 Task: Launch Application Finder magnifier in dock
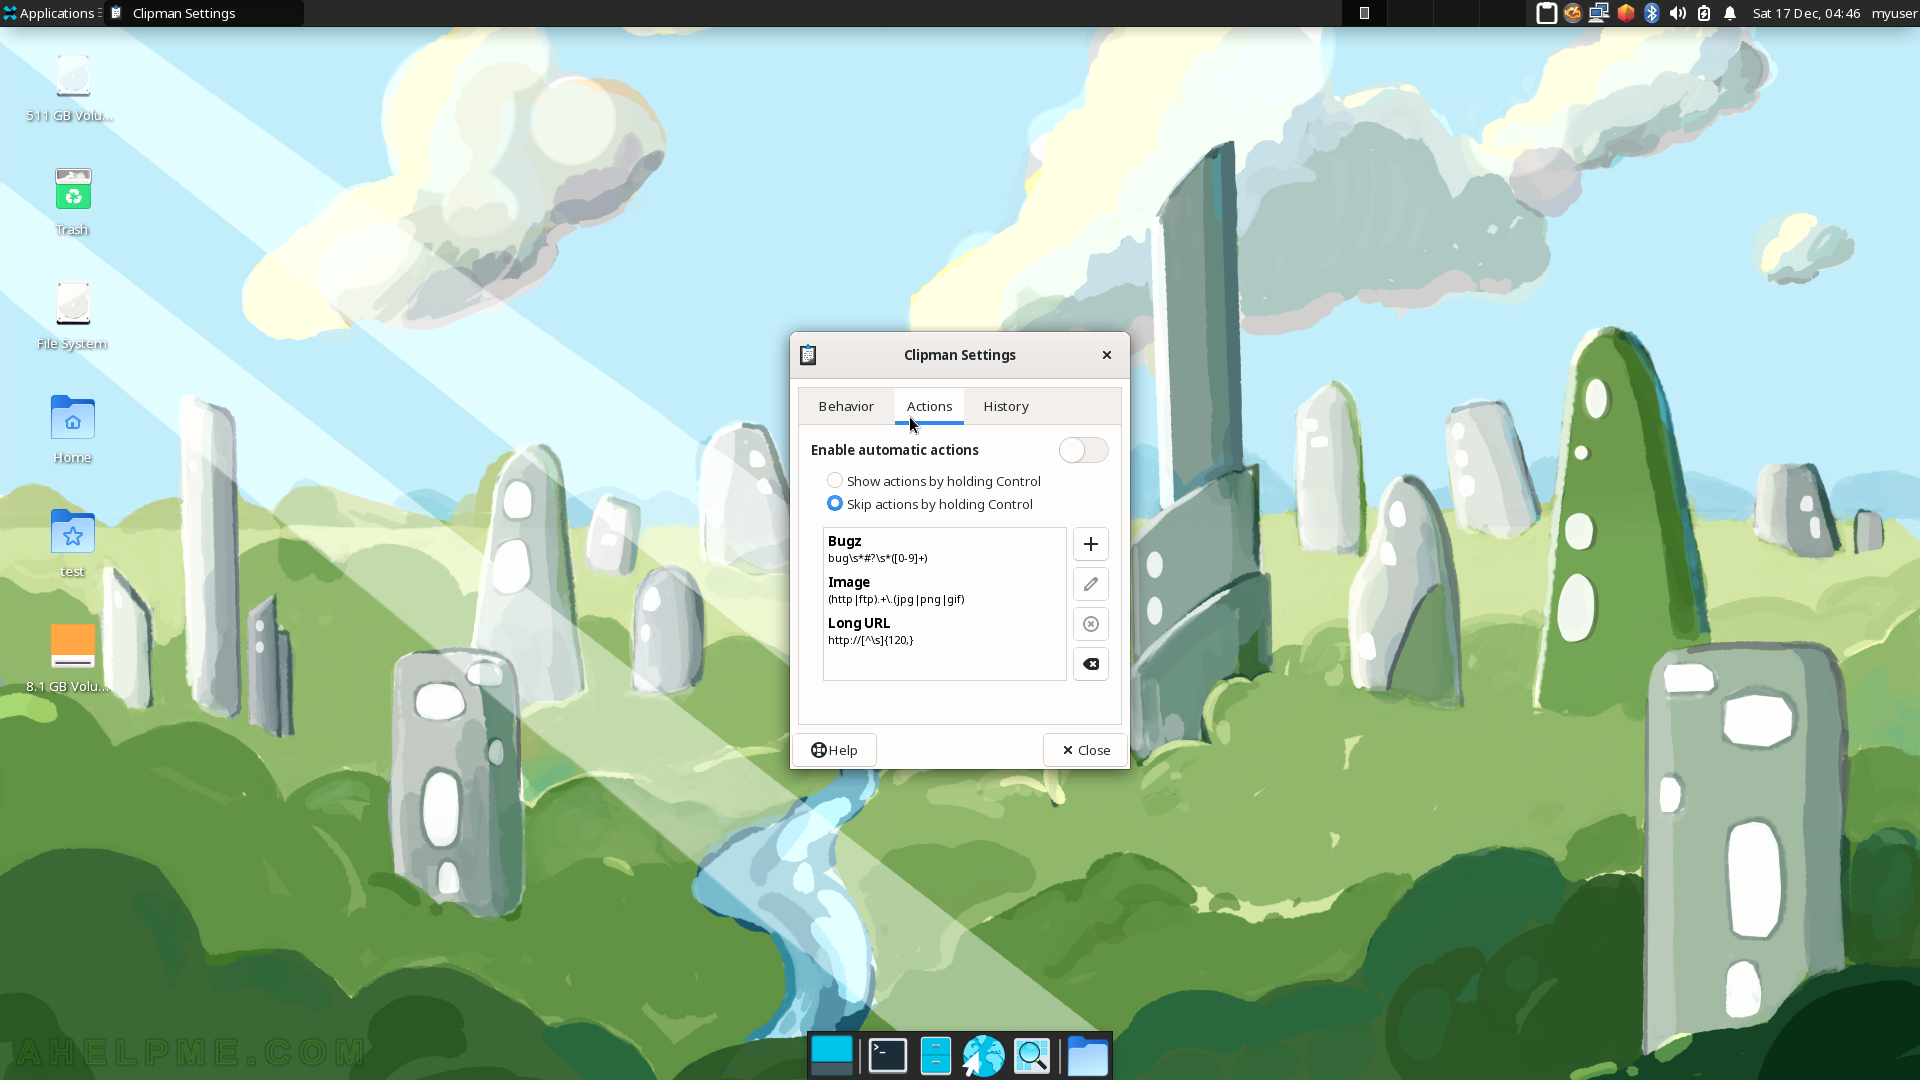[1032, 1056]
